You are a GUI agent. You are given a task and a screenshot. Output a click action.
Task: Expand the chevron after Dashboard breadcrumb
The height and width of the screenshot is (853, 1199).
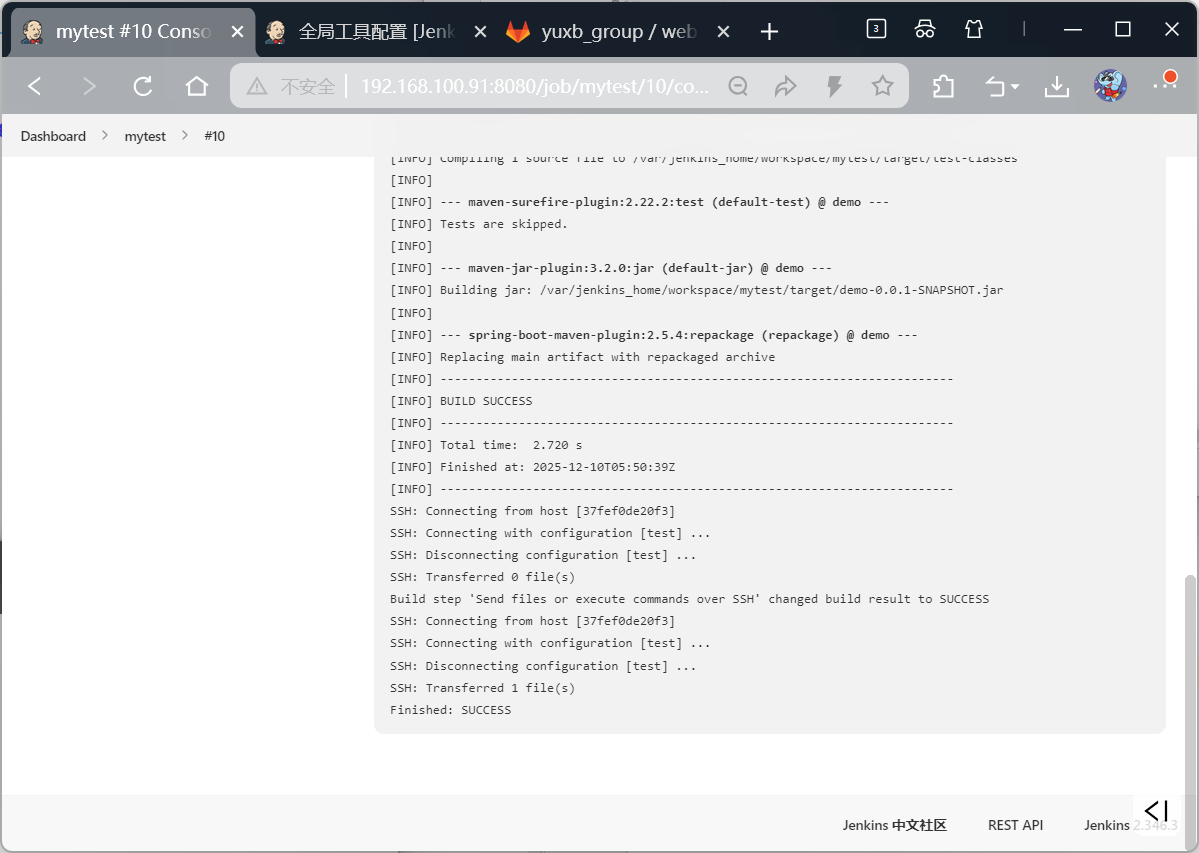[105, 135]
